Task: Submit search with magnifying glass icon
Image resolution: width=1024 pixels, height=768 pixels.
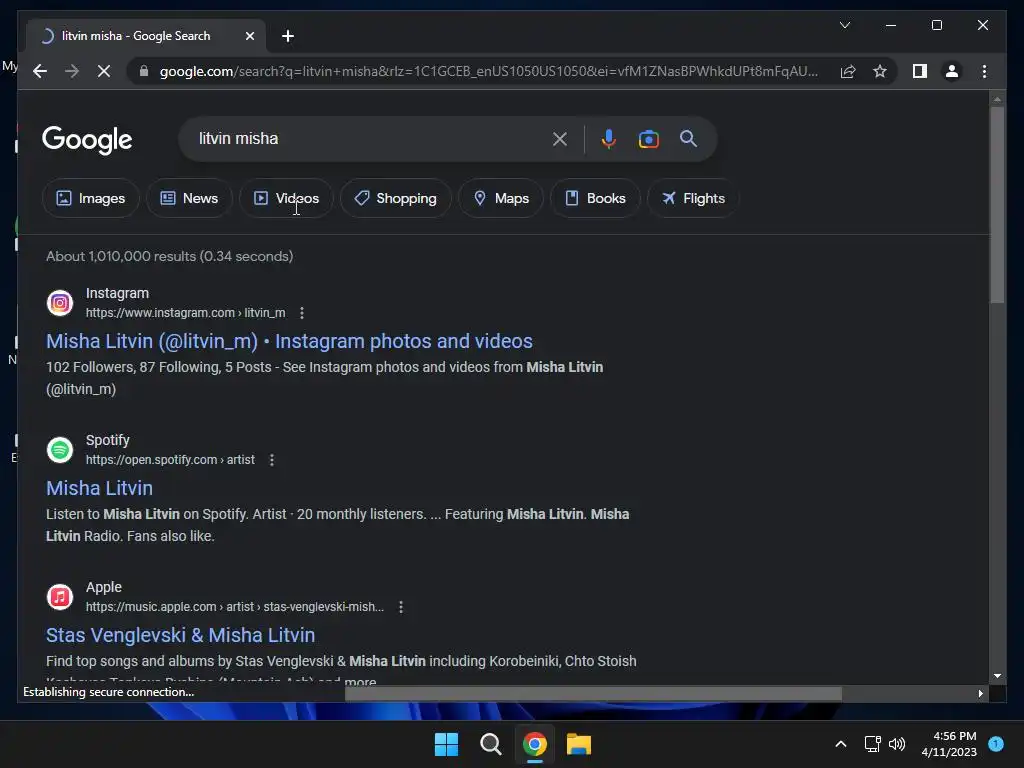Action: pos(688,138)
